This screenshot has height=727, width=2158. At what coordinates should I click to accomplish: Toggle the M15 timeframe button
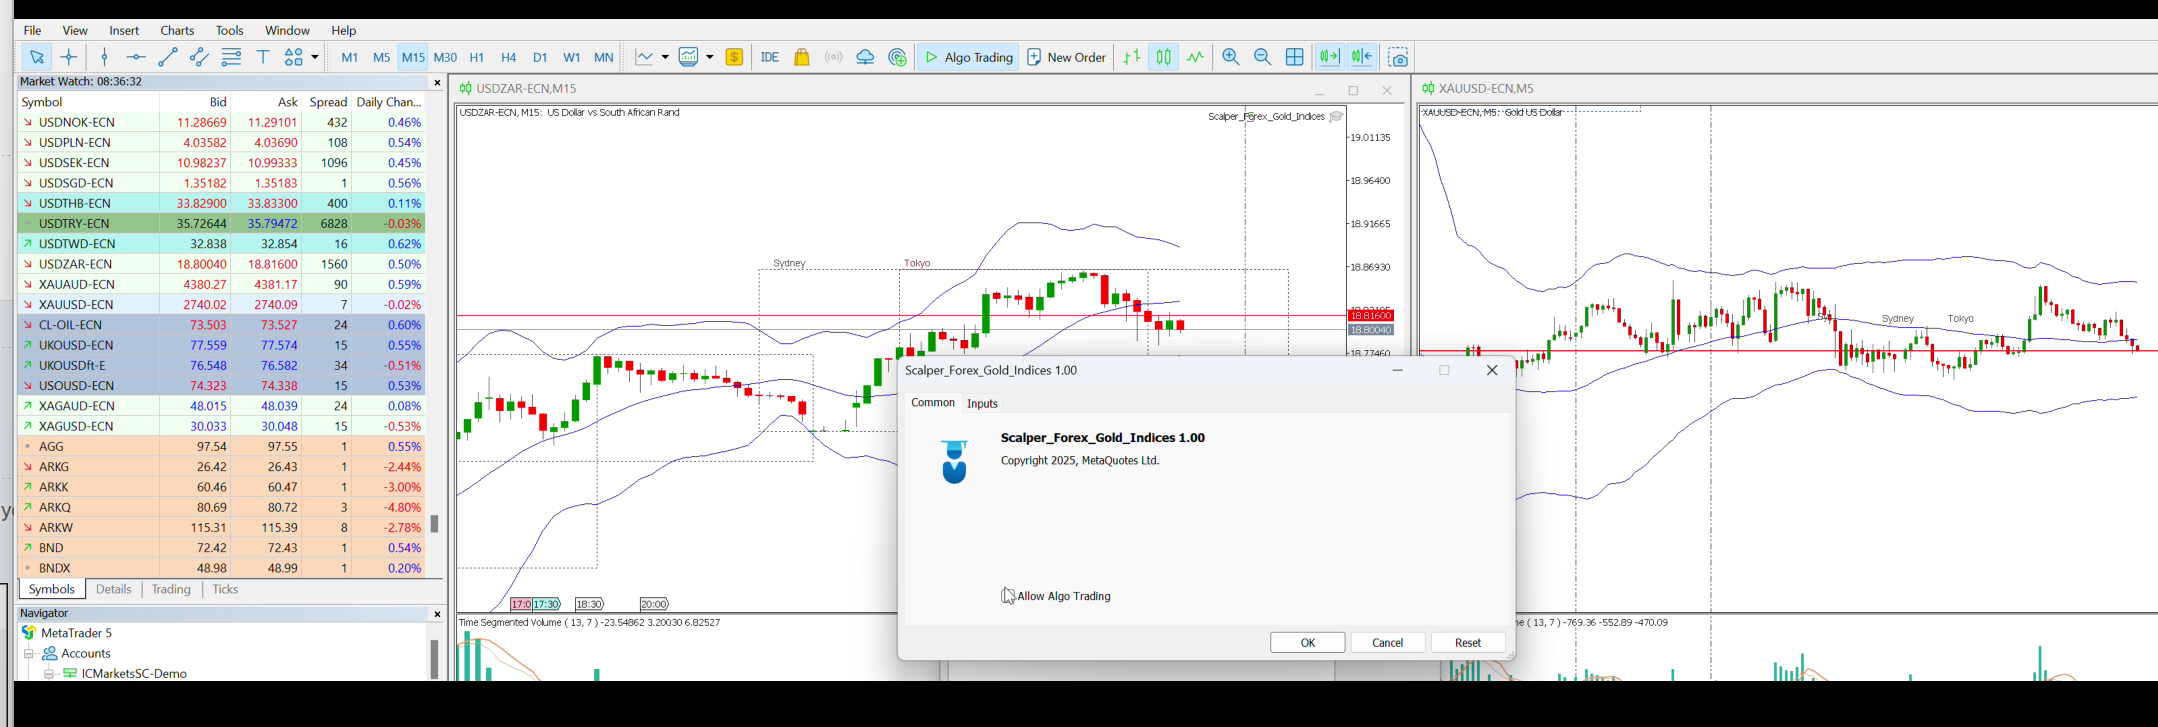413,58
